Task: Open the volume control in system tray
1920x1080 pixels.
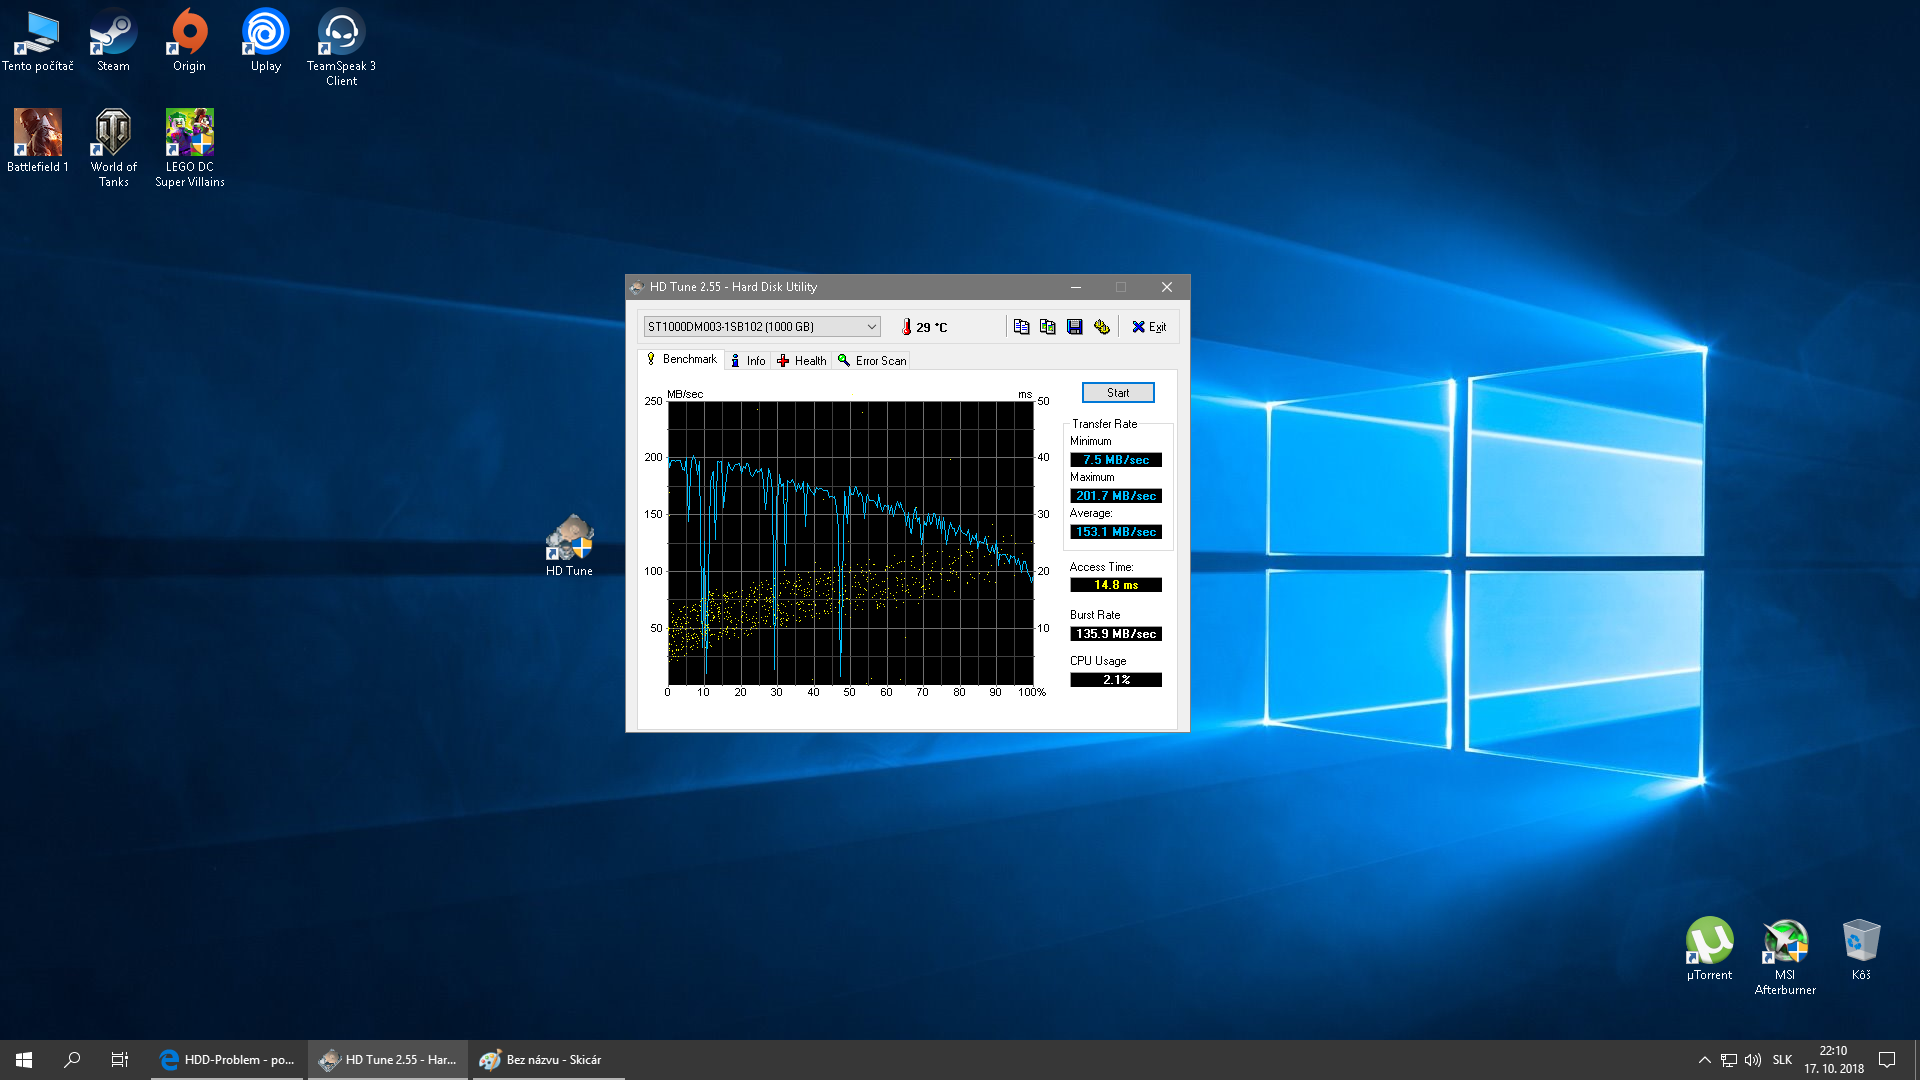Action: click(1753, 1060)
